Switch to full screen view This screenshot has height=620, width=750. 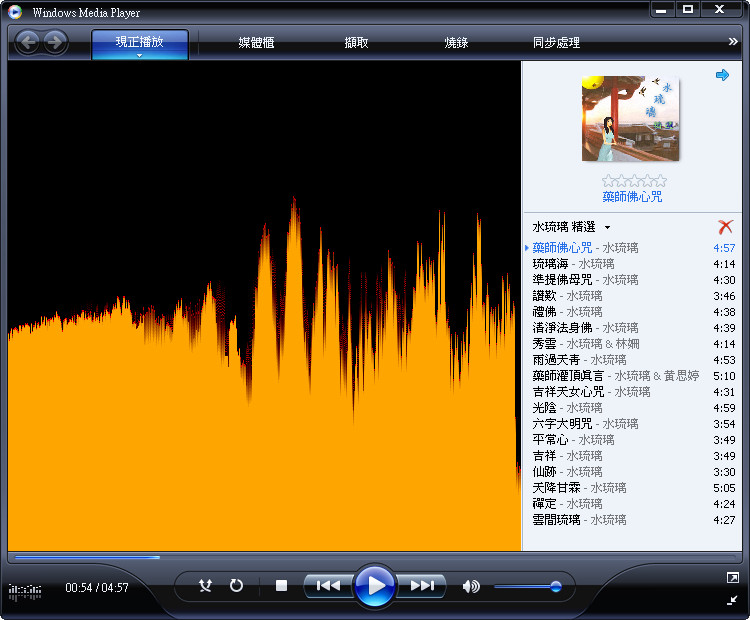(732, 577)
